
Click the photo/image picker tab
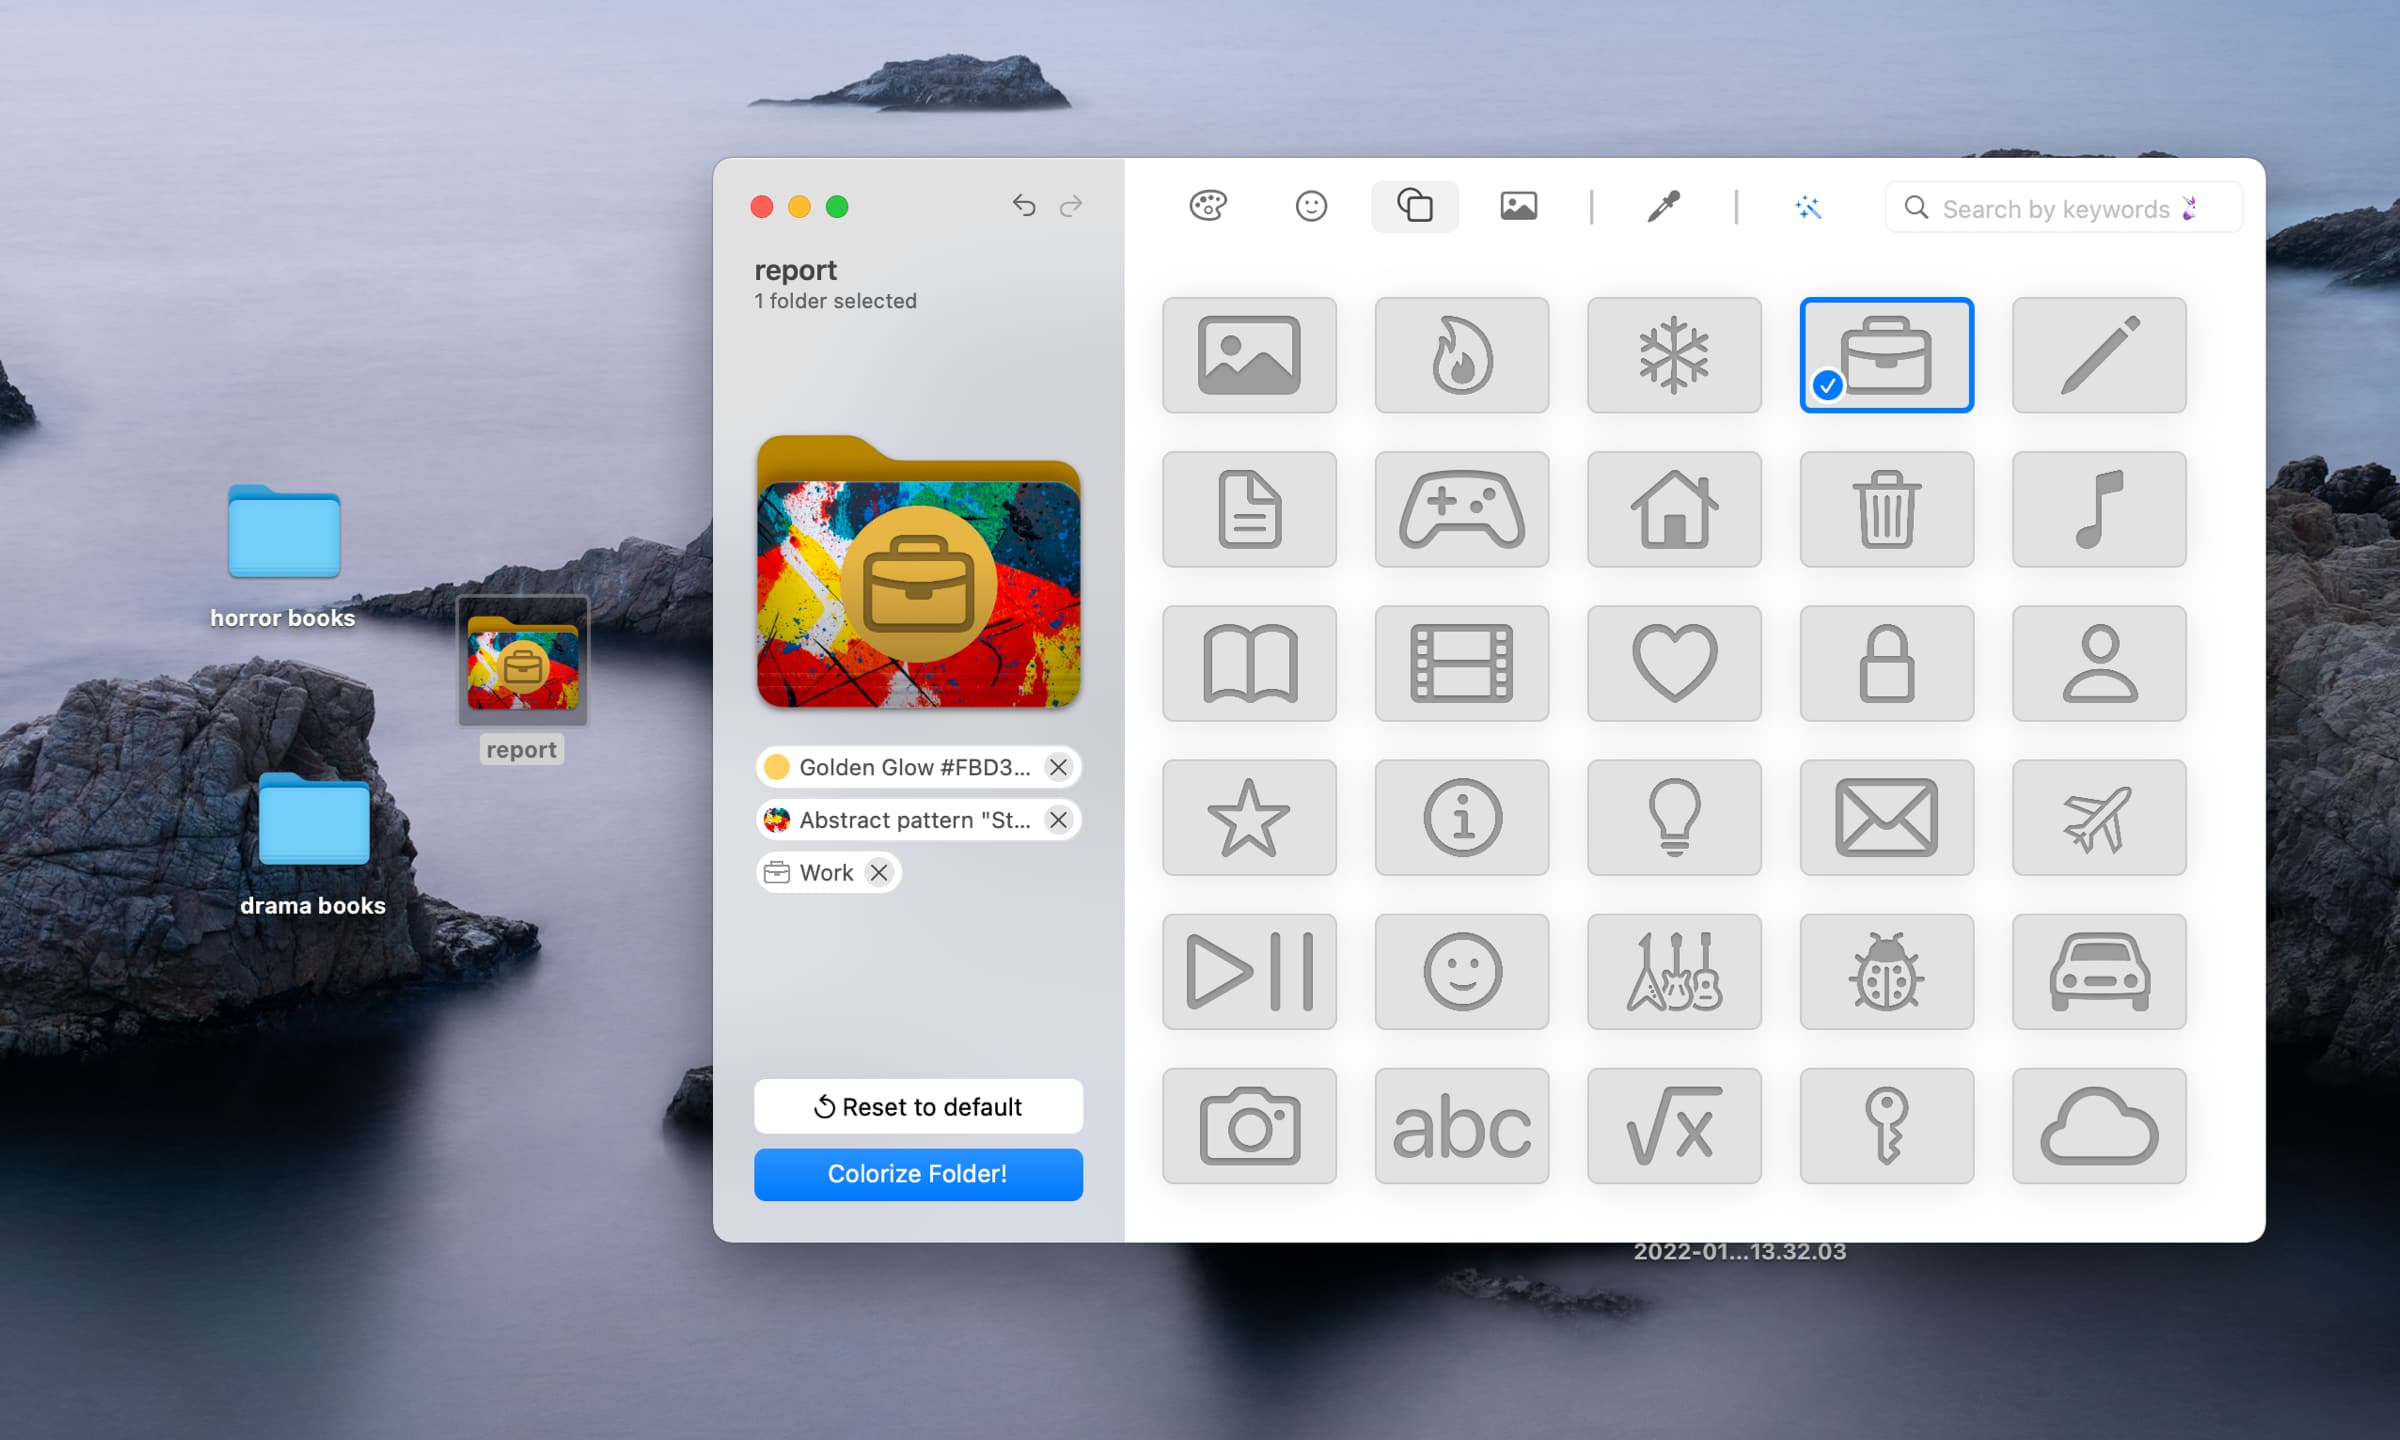coord(1517,207)
